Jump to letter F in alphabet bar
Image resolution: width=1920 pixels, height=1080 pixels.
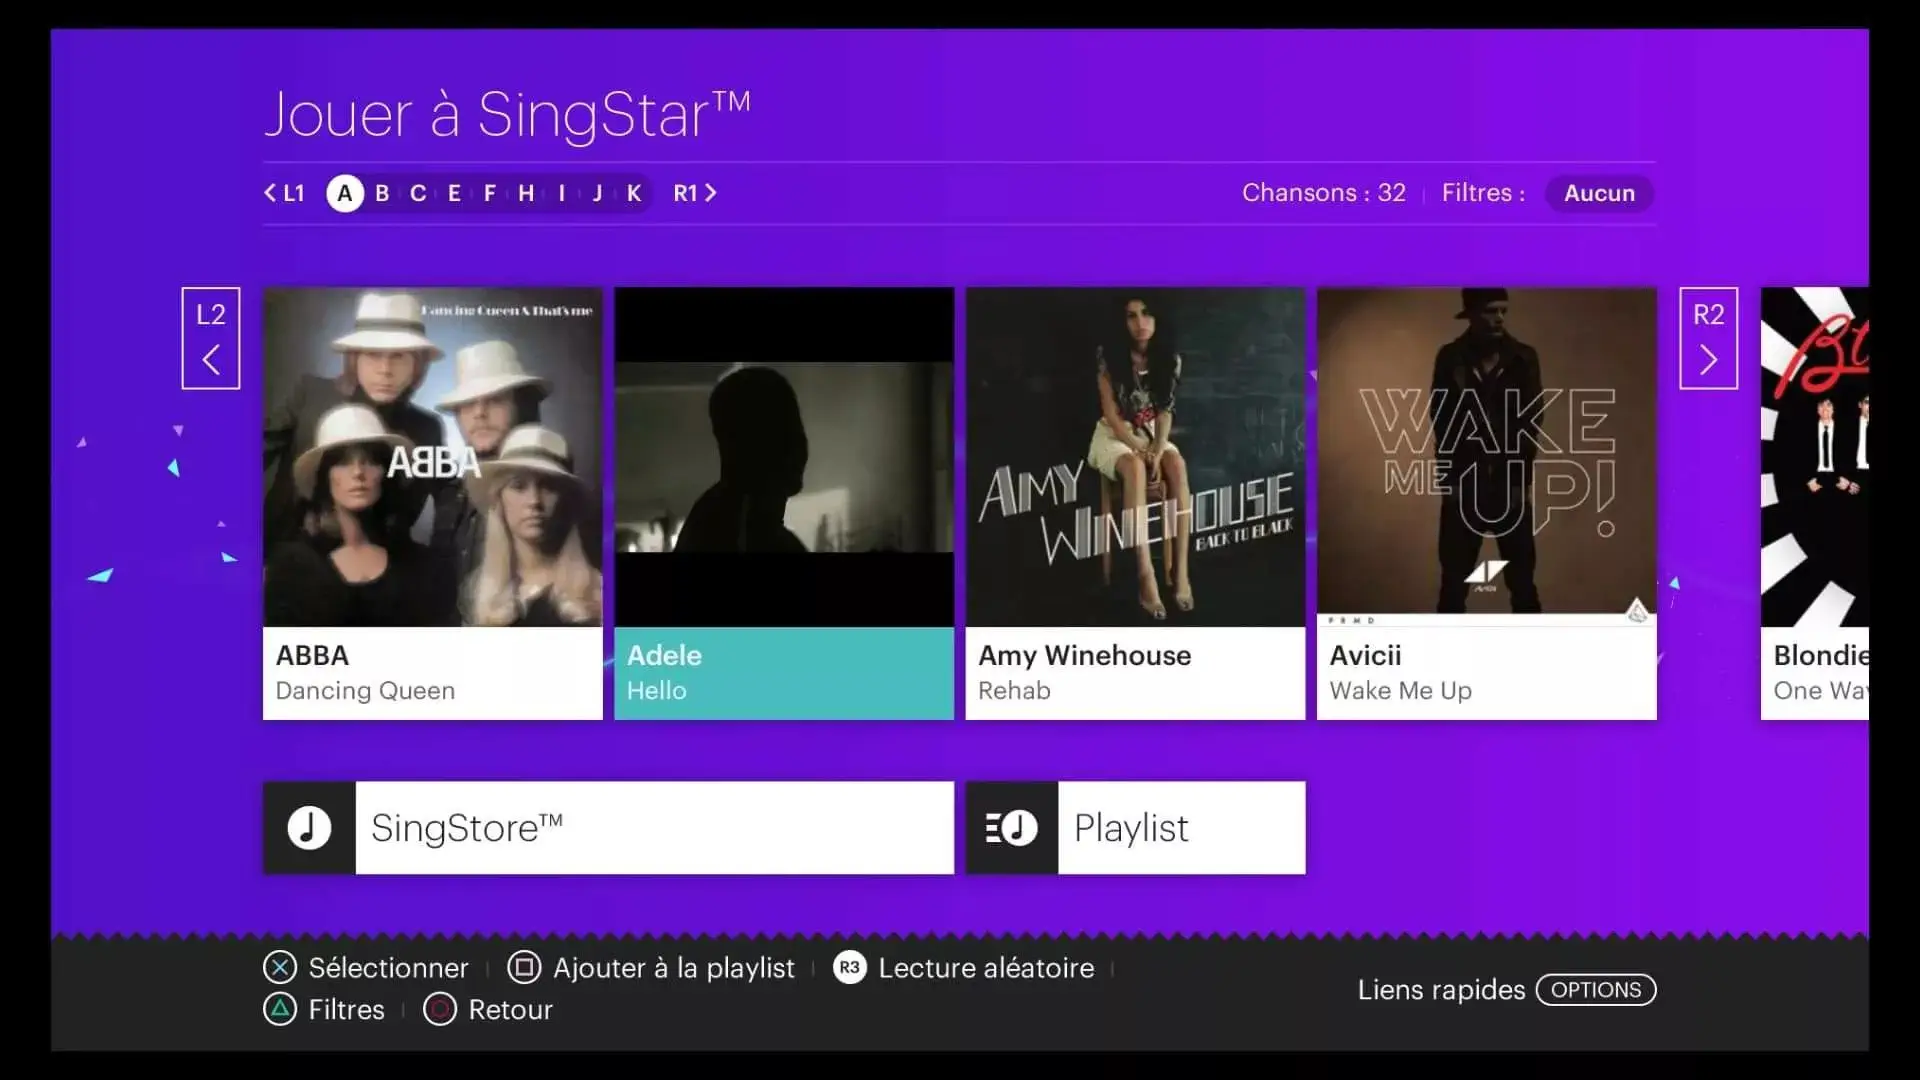tap(490, 193)
